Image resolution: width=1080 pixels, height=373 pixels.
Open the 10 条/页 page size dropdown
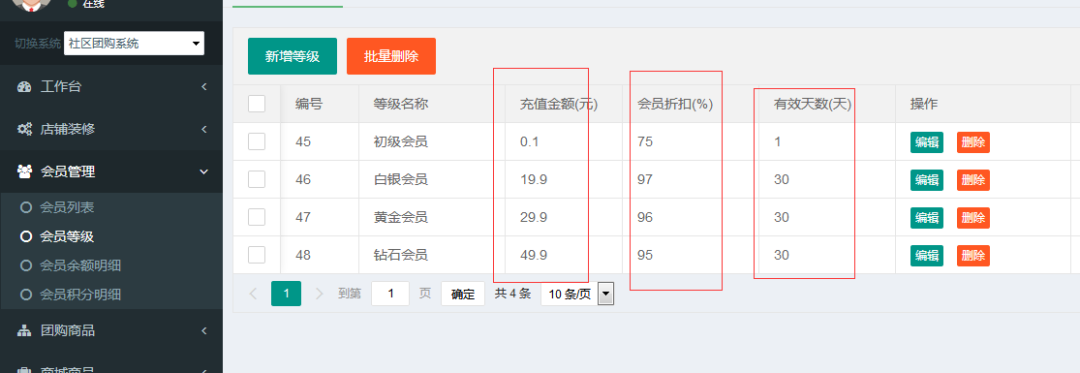[x=577, y=295]
